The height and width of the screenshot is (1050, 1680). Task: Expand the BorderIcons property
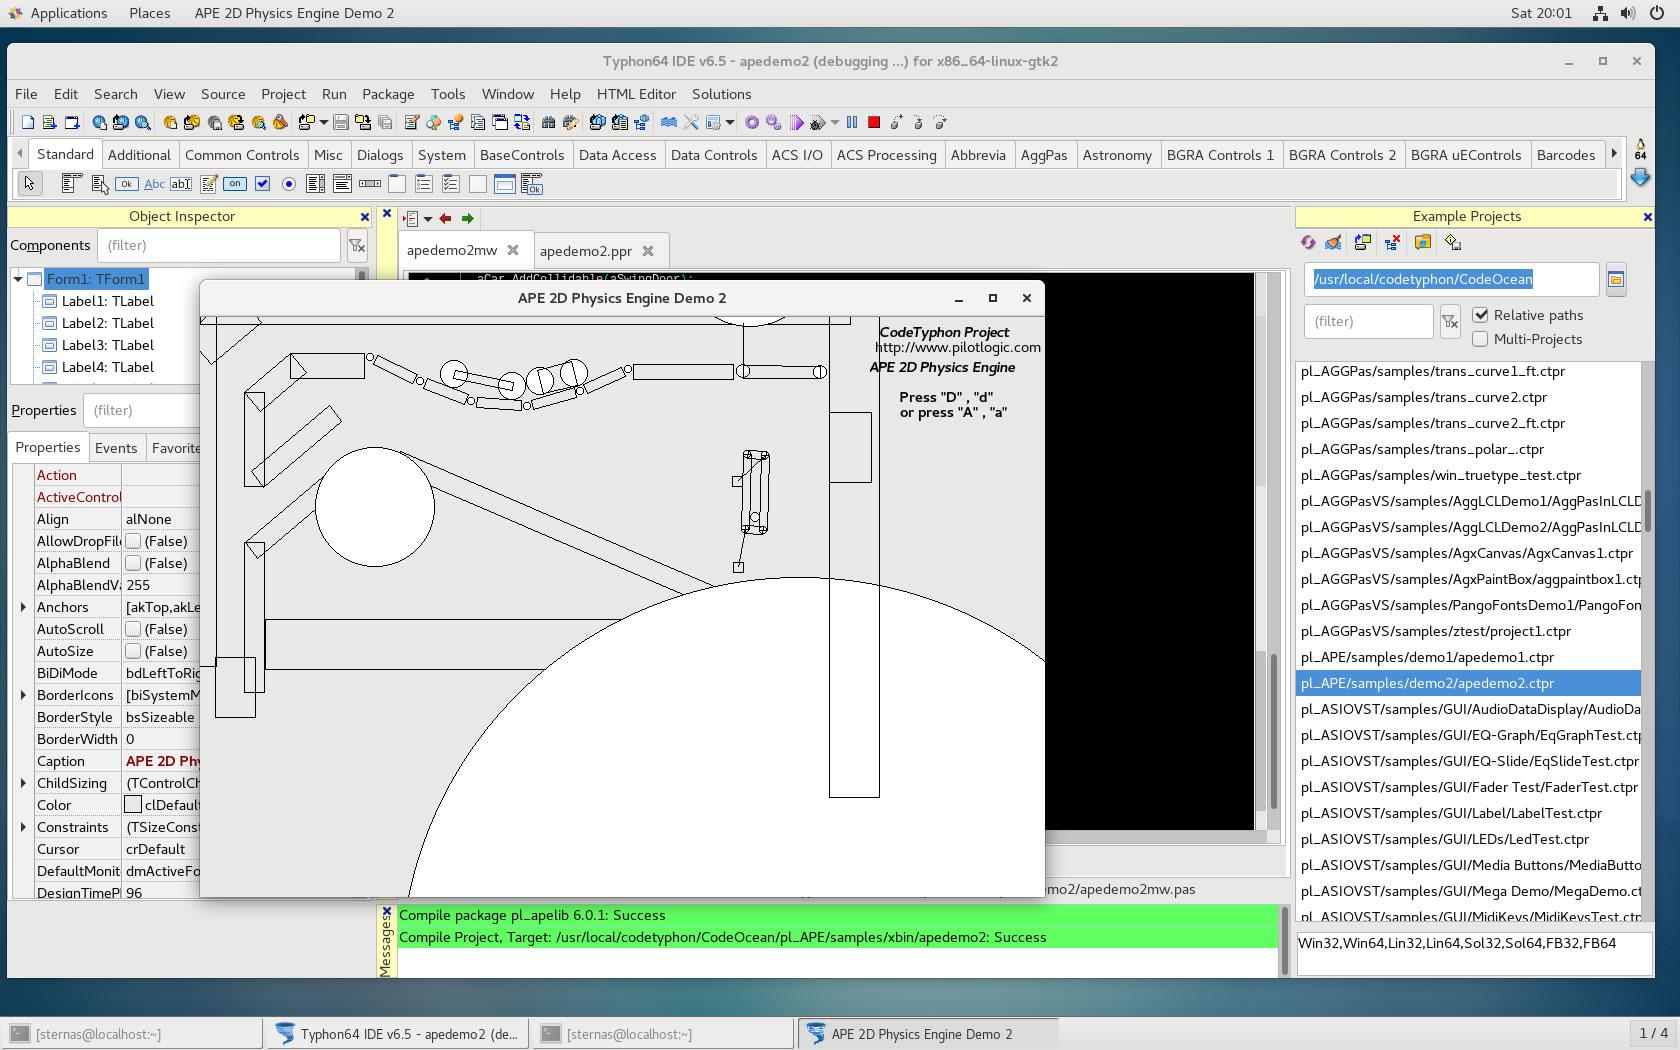23,695
